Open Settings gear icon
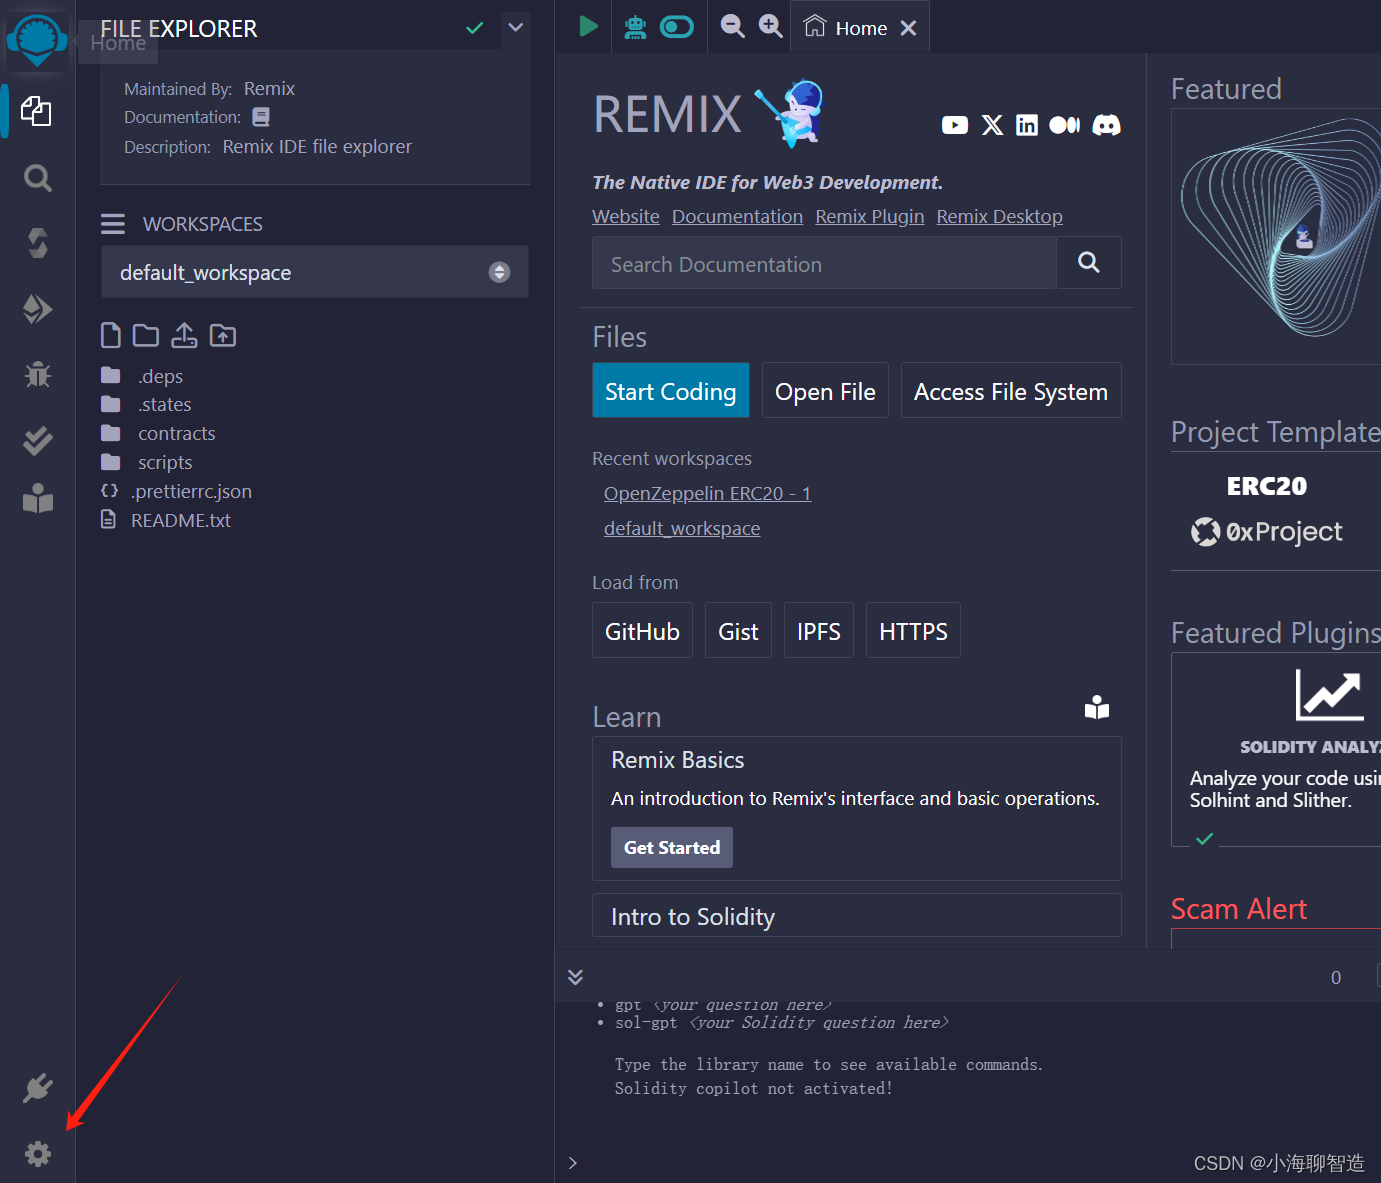 (37, 1154)
